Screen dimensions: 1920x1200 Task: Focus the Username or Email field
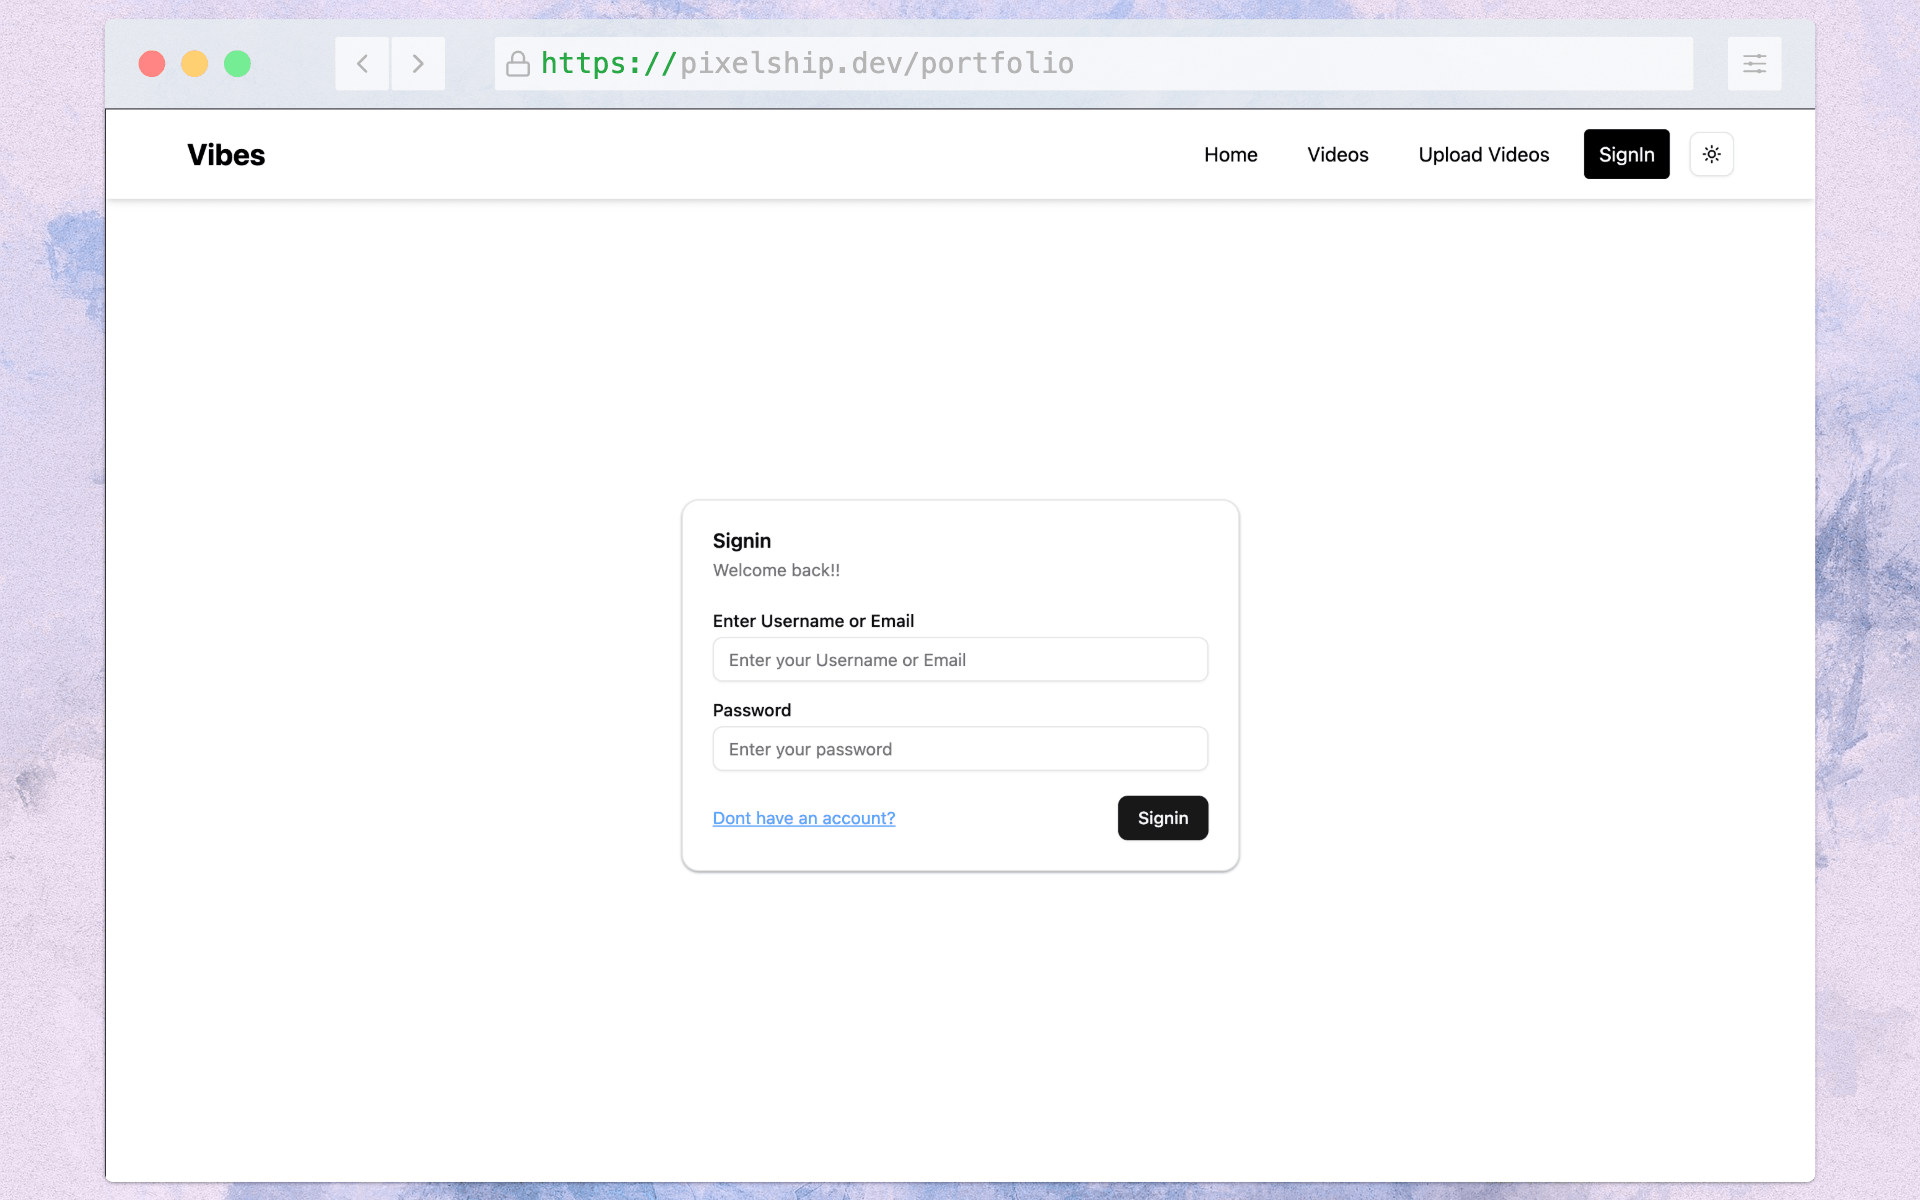point(960,660)
